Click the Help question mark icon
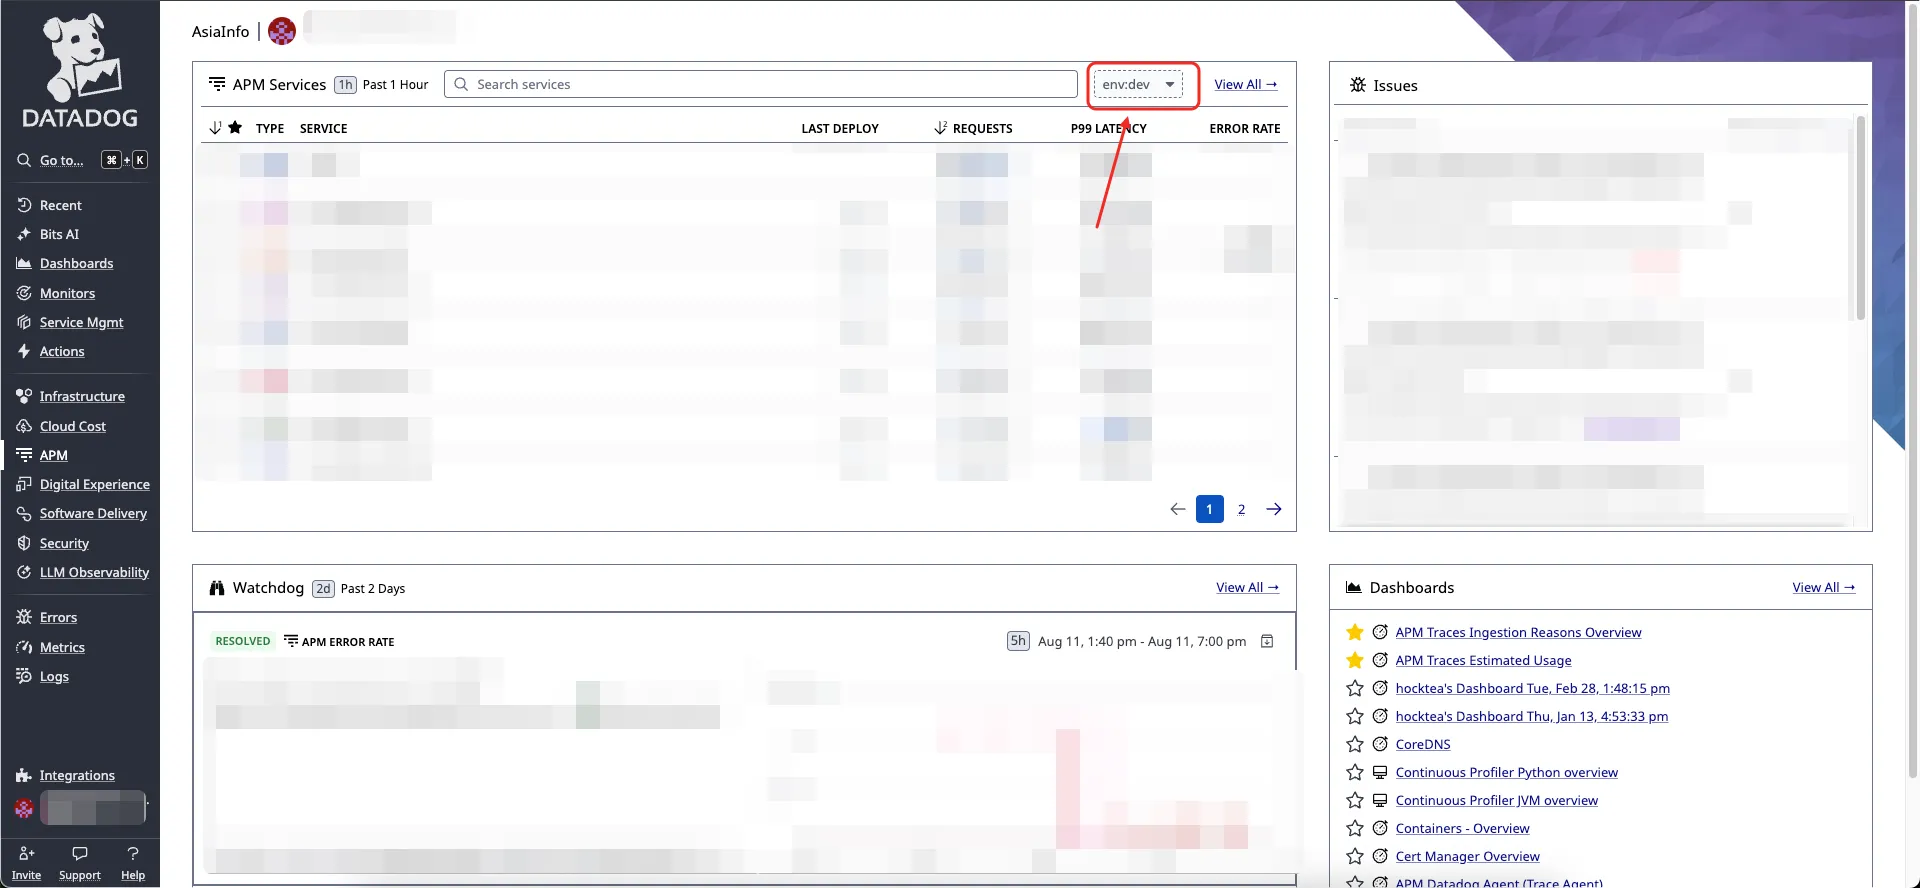This screenshot has height=888, width=1920. pyautogui.click(x=133, y=854)
